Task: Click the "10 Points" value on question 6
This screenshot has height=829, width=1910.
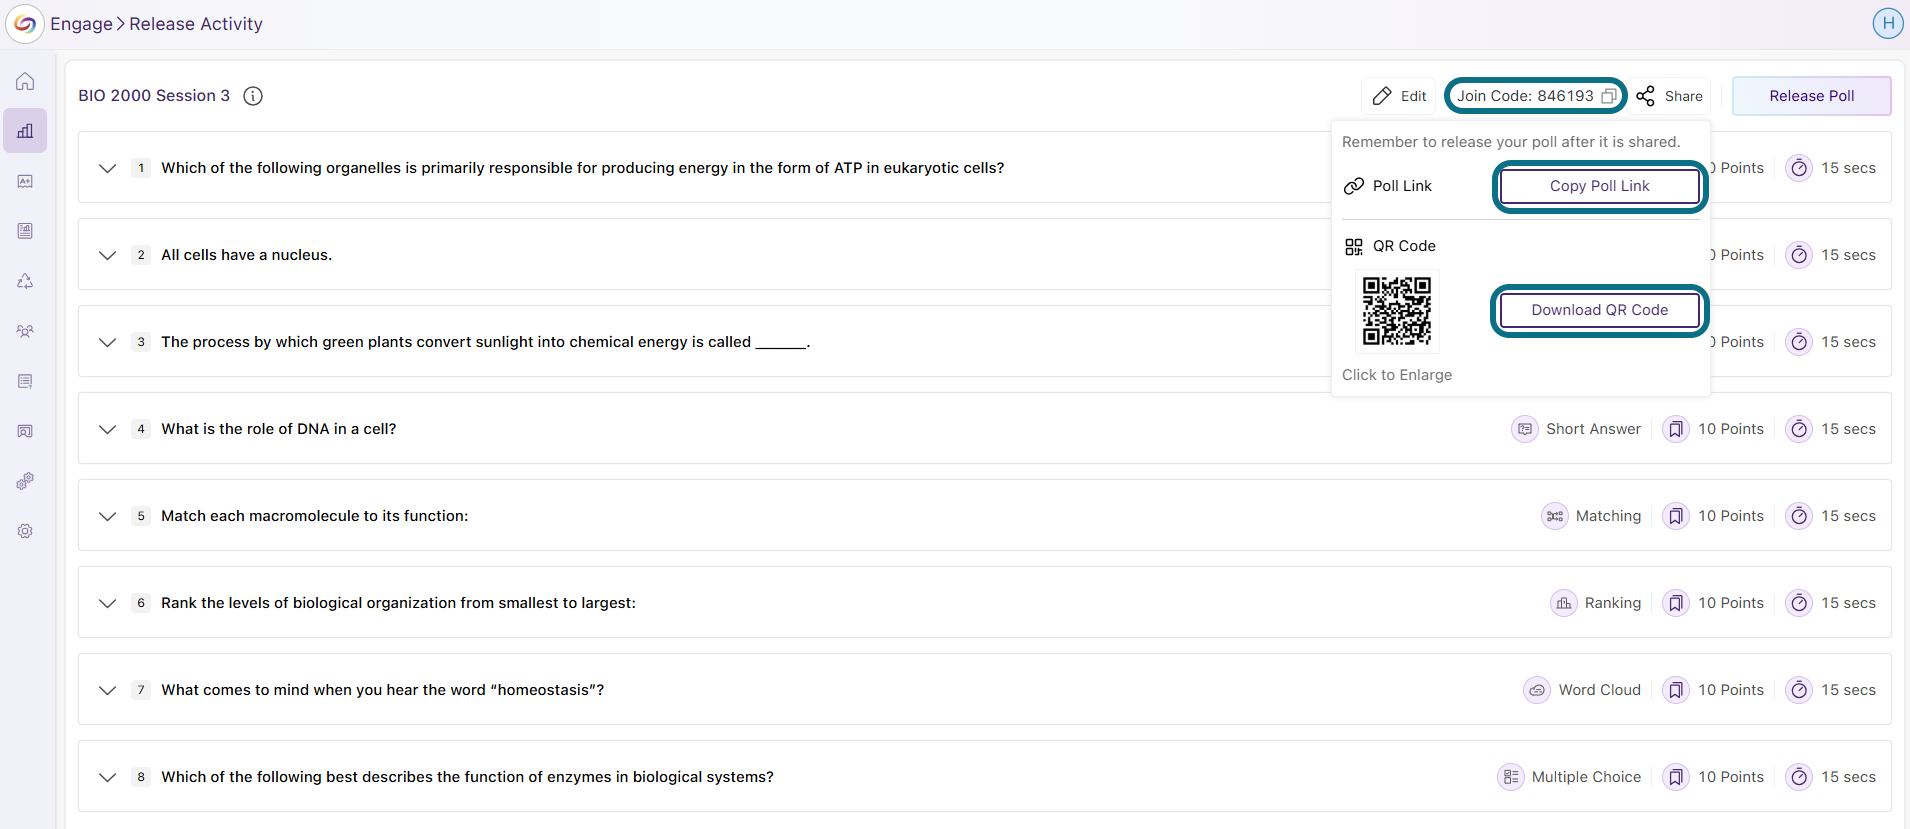Action: 1731,603
